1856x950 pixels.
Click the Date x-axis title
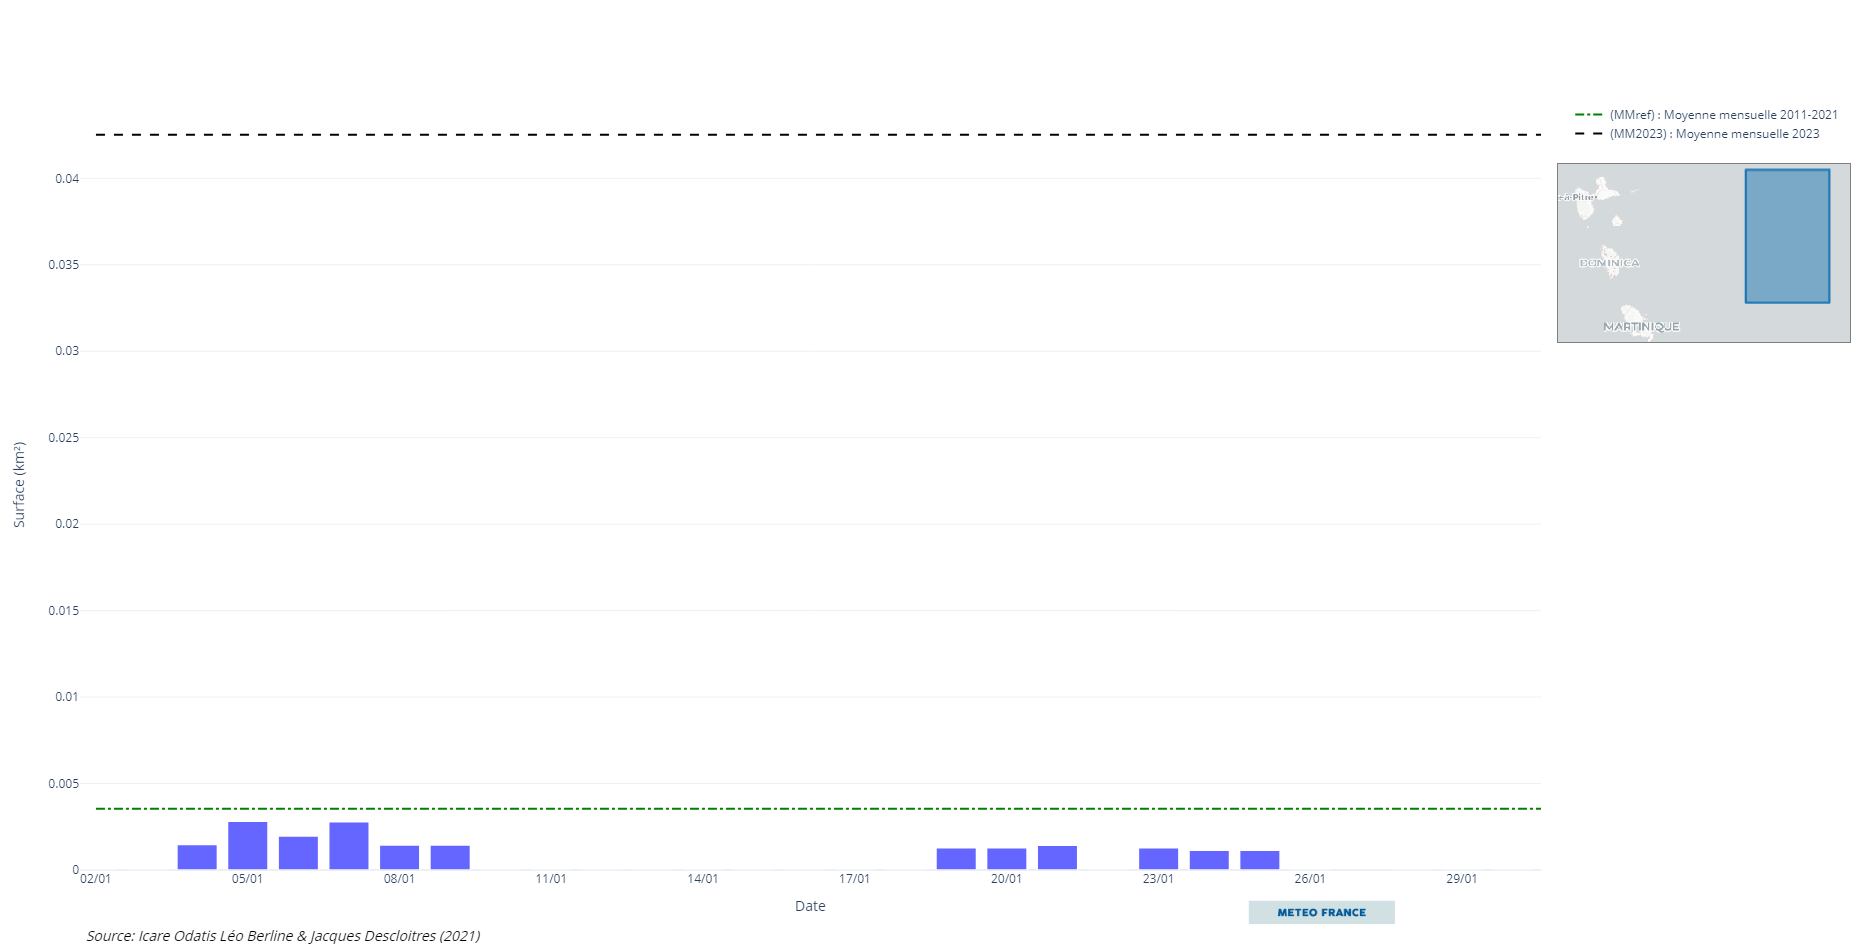tap(810, 906)
